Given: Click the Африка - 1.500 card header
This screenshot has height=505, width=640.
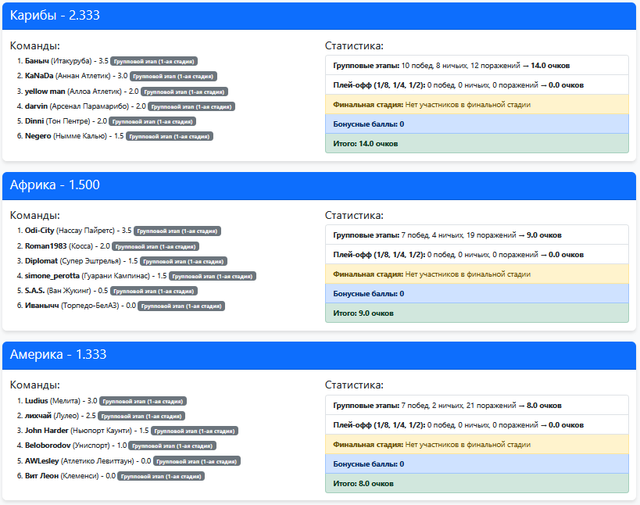Looking at the screenshot, I should 319,185.
